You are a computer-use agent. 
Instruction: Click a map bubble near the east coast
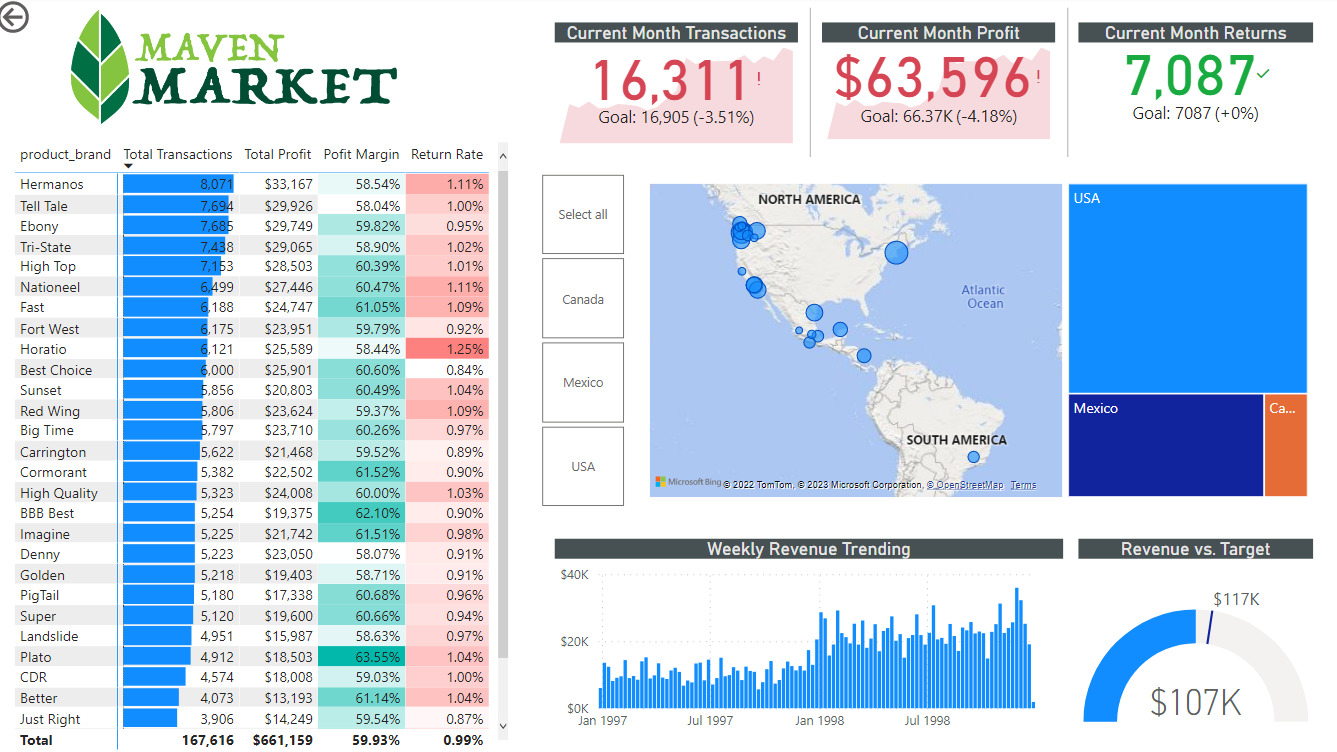[x=896, y=253]
